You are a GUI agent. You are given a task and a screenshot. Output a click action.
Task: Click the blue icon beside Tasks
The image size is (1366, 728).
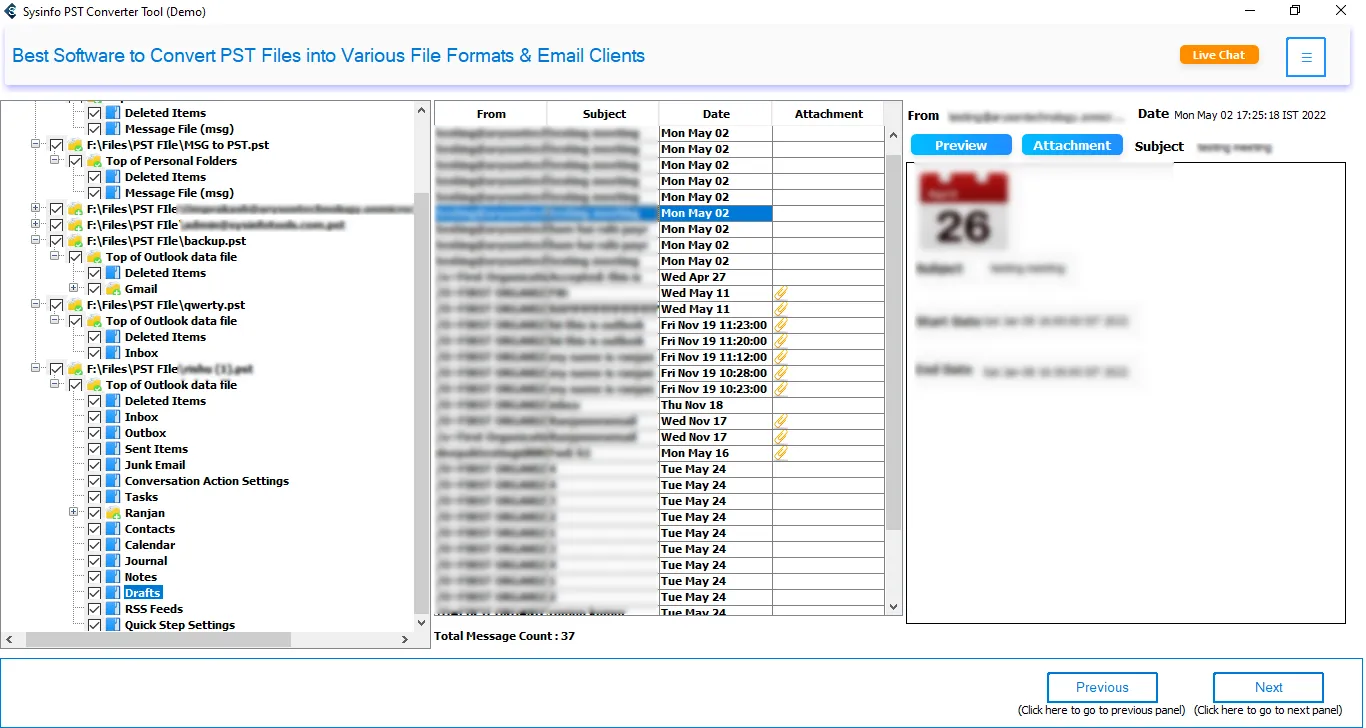pyautogui.click(x=113, y=497)
